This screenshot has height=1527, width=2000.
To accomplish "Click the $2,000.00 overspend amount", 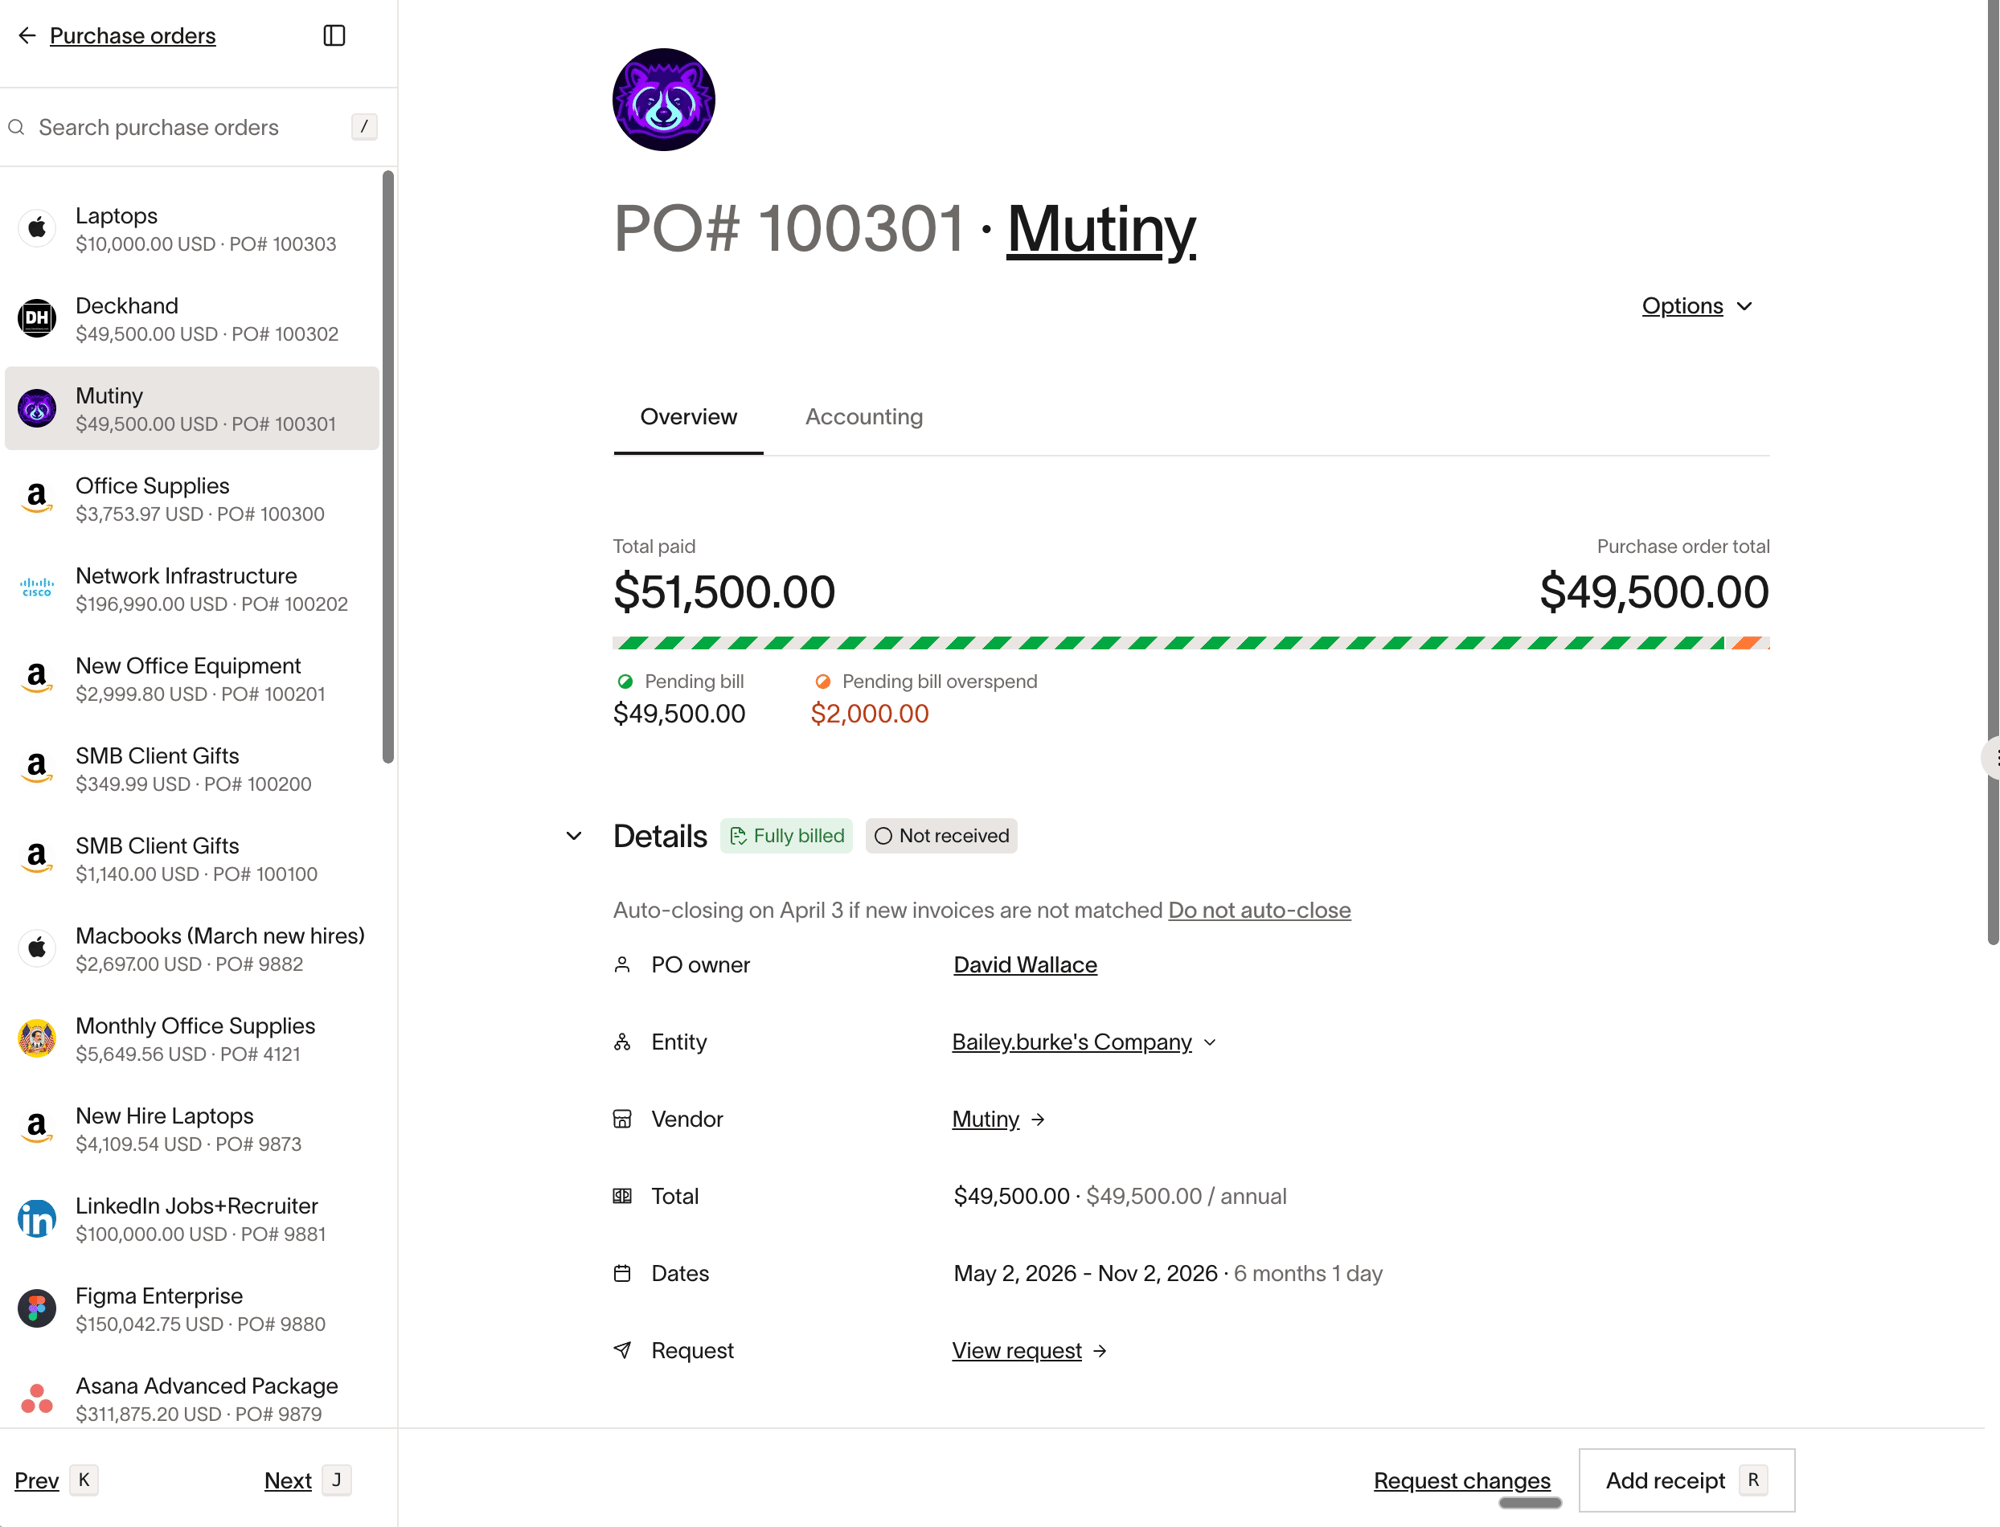I will (870, 714).
